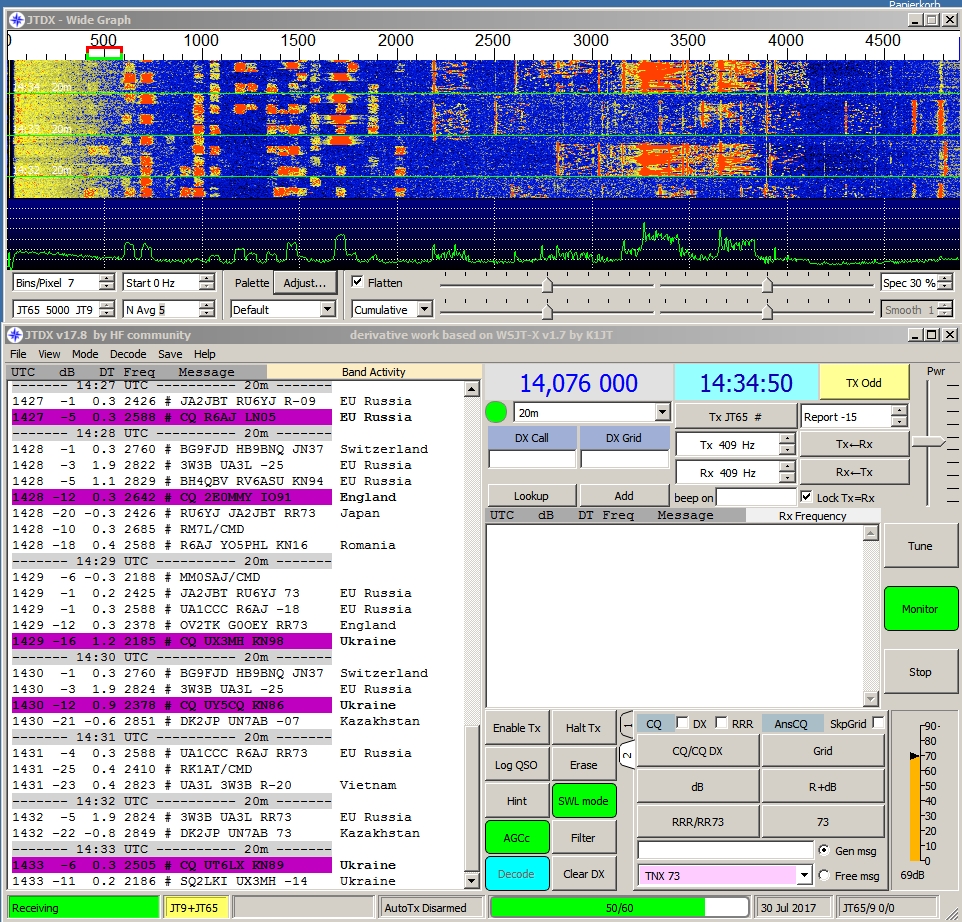Image resolution: width=962 pixels, height=922 pixels.
Task: Enable the Flatten checkbox
Action: pyautogui.click(x=358, y=283)
